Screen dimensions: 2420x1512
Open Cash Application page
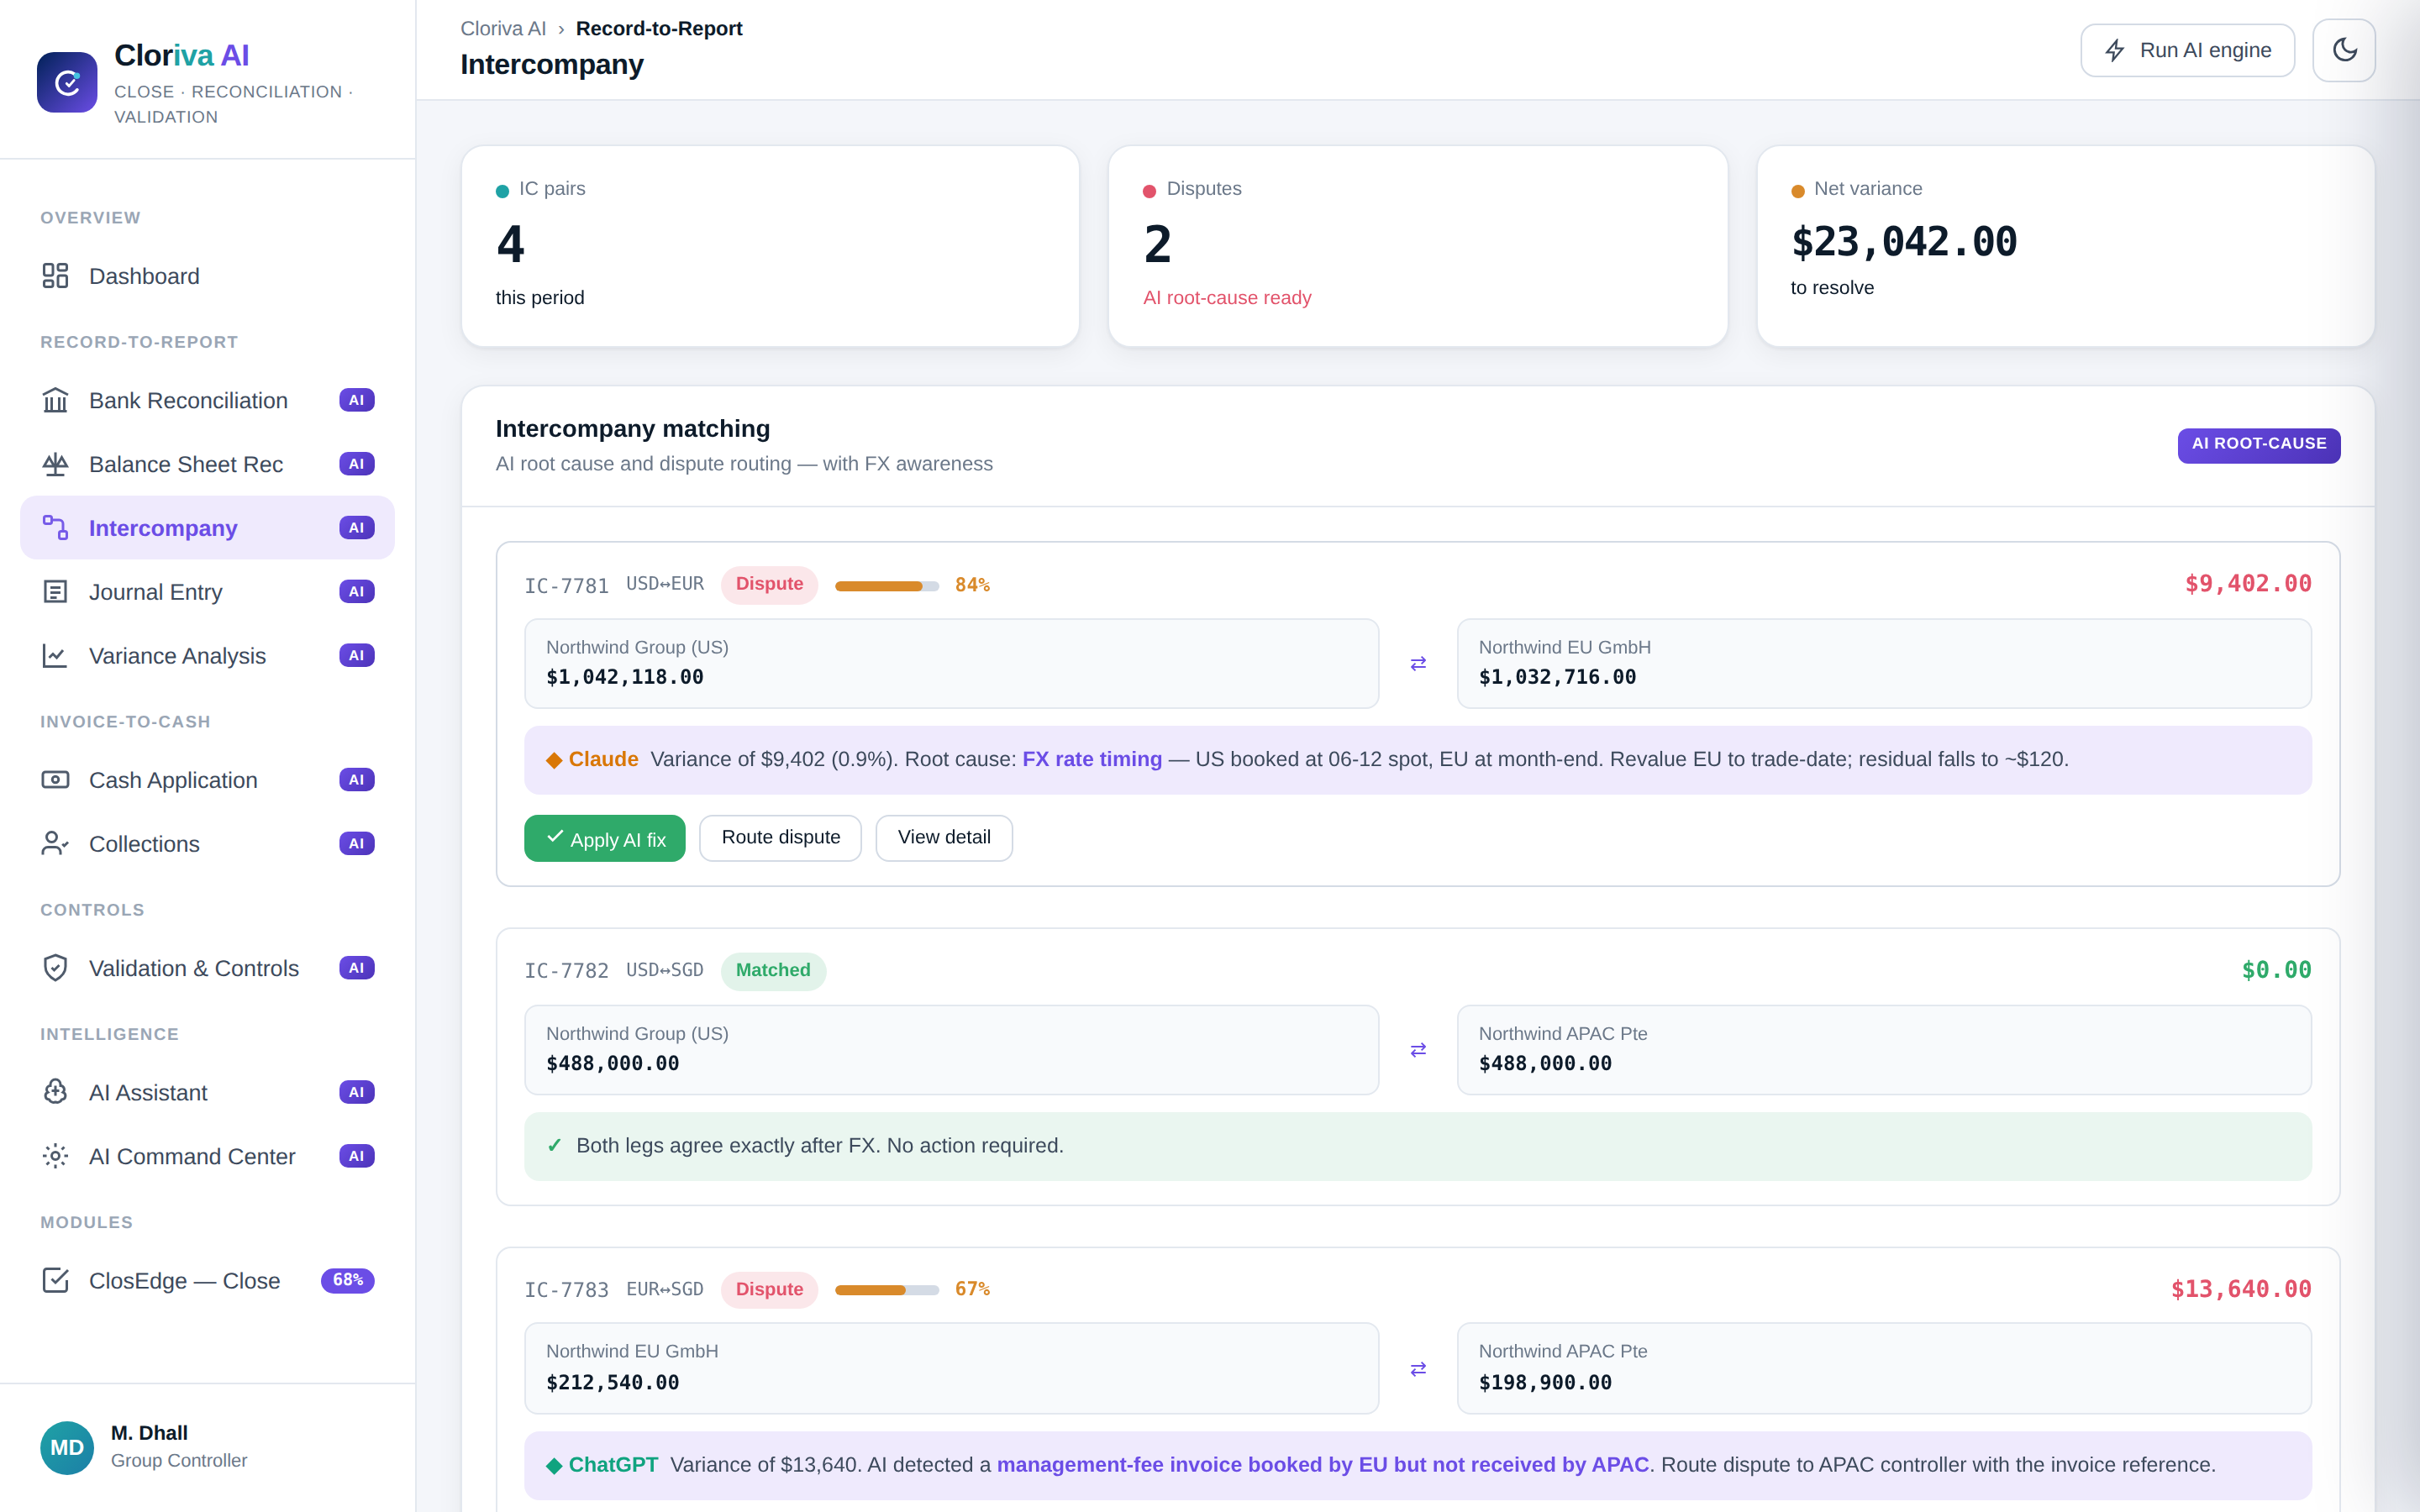pos(207,780)
